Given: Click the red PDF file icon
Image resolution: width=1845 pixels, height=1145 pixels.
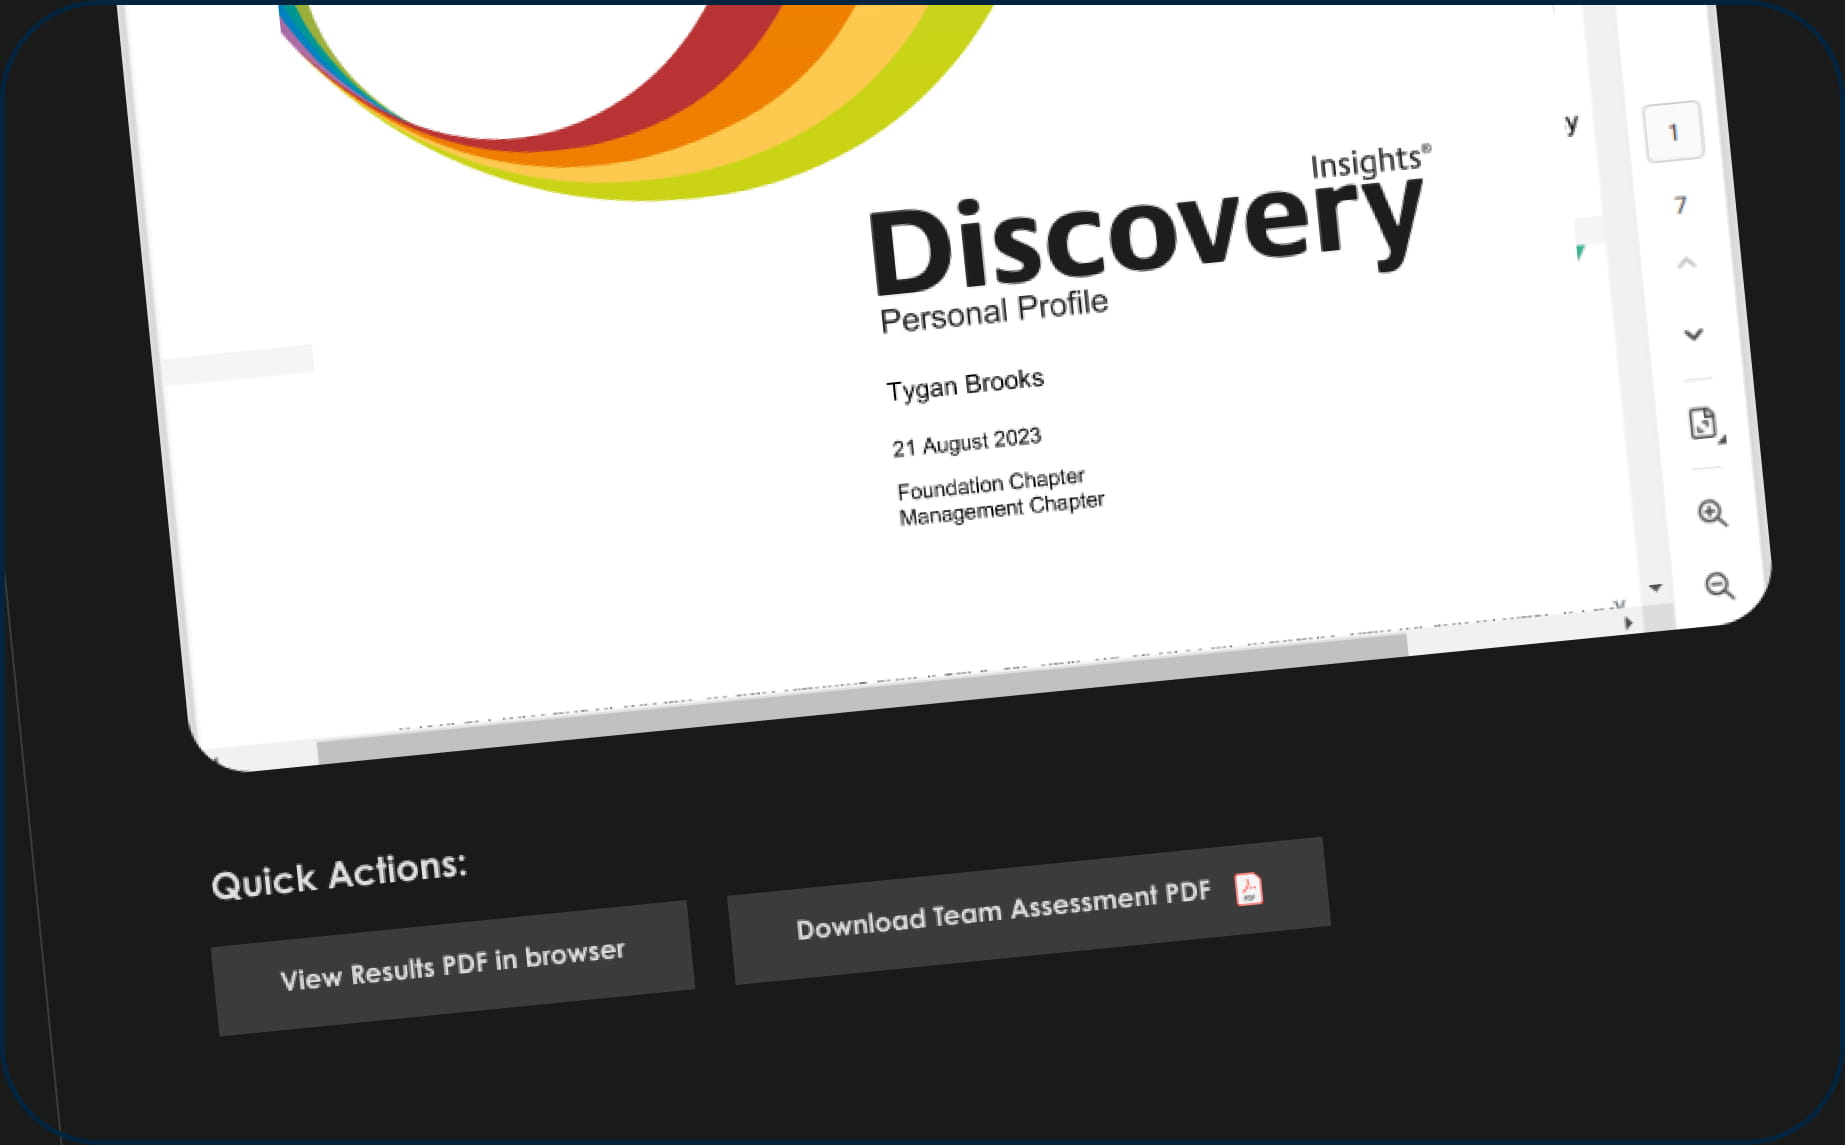Looking at the screenshot, I should [x=1248, y=889].
